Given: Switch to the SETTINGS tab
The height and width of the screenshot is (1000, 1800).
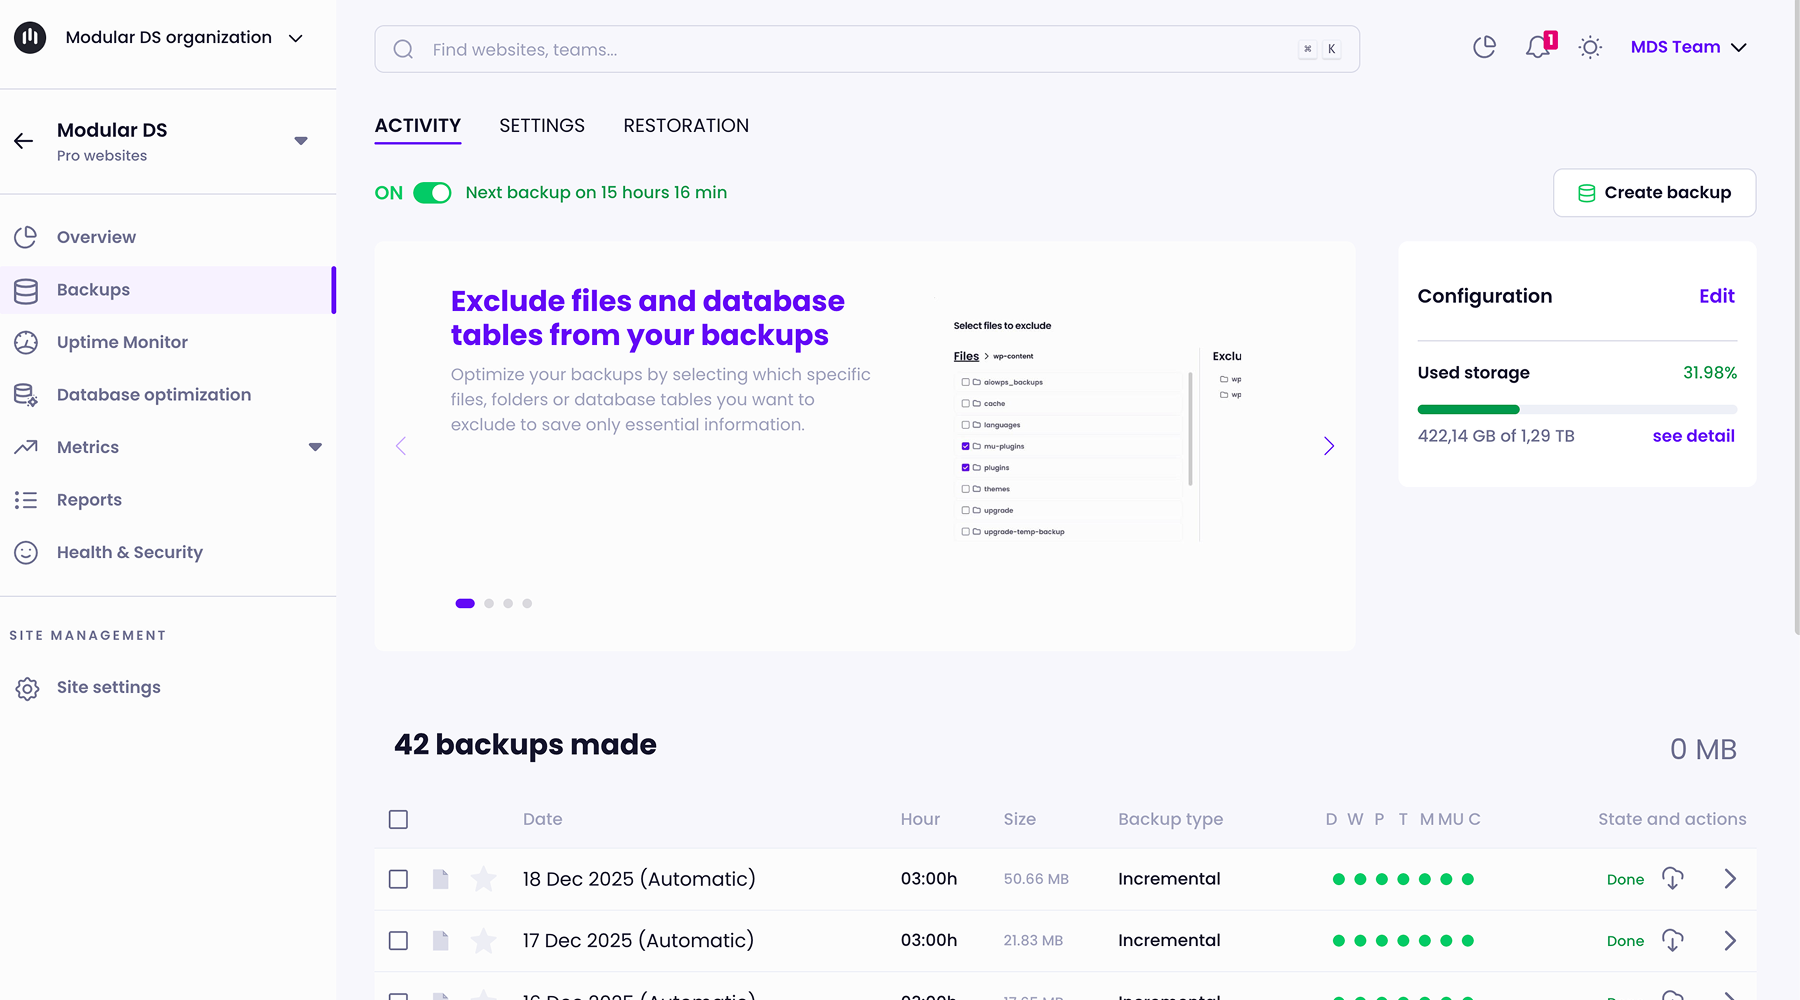Looking at the screenshot, I should pyautogui.click(x=541, y=126).
